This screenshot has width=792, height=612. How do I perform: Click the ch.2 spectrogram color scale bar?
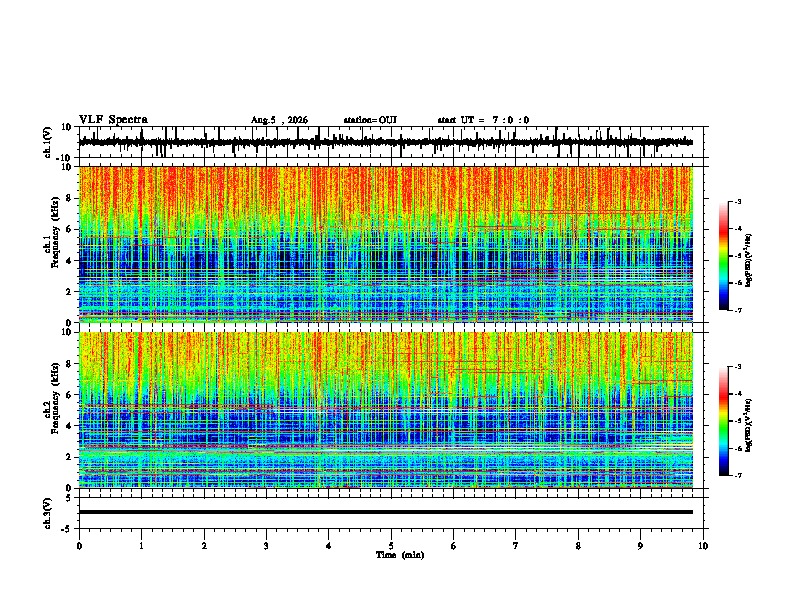pyautogui.click(x=724, y=421)
